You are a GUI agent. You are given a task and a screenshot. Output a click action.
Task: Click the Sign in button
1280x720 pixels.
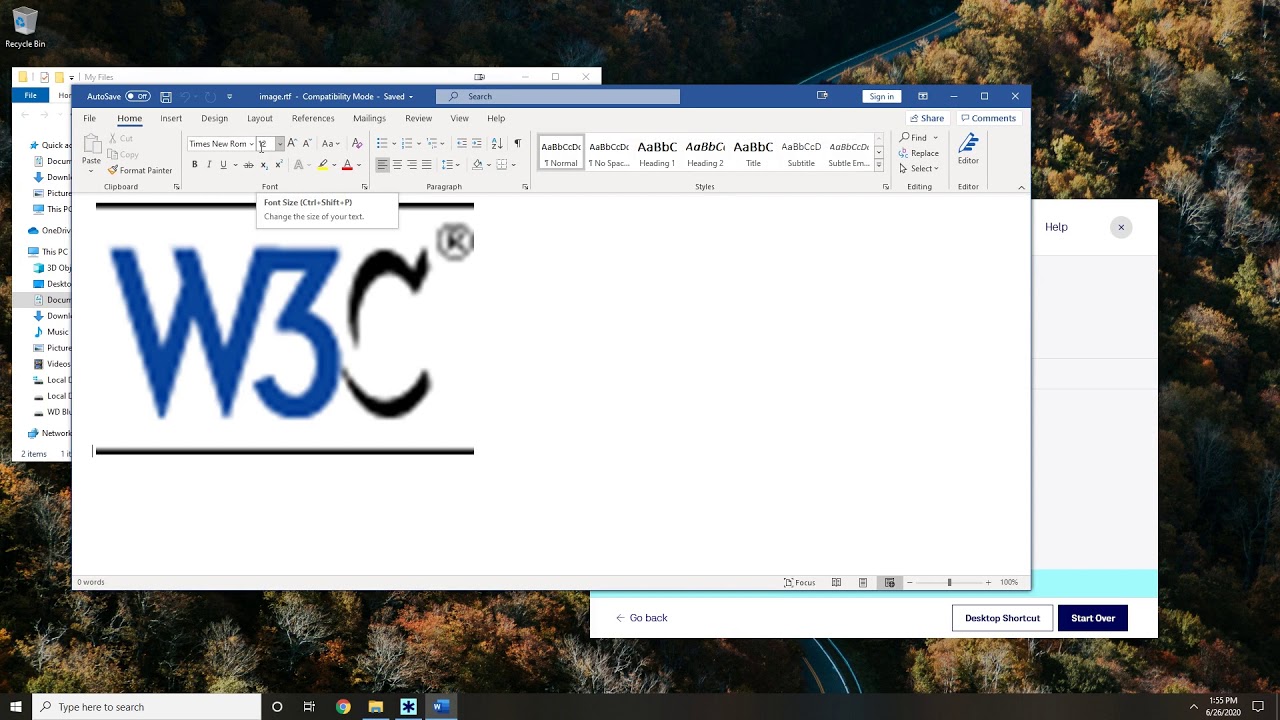(881, 96)
